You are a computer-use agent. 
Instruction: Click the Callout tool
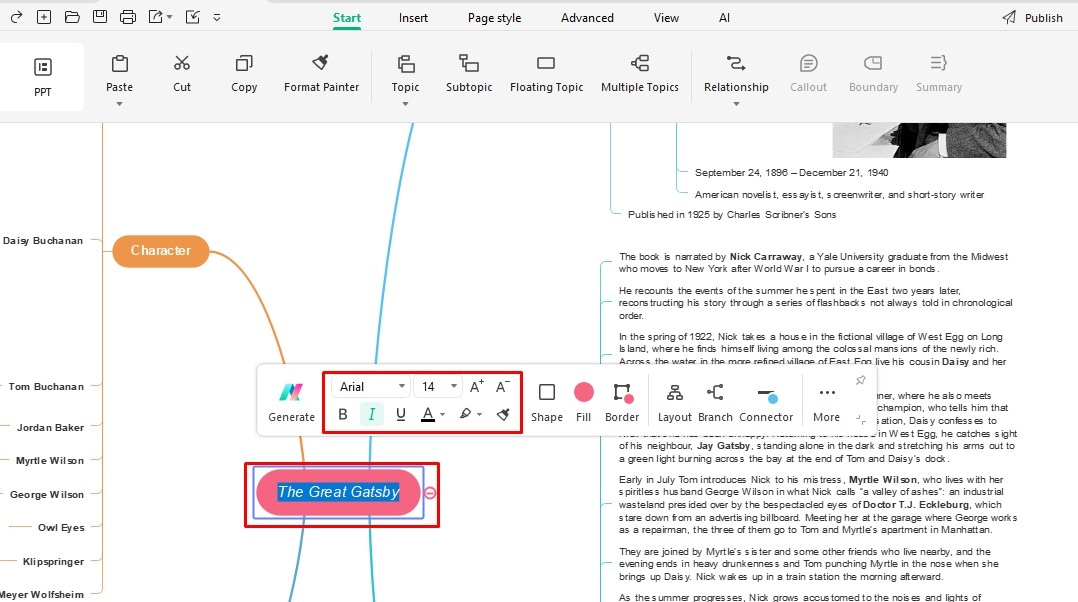[808, 73]
